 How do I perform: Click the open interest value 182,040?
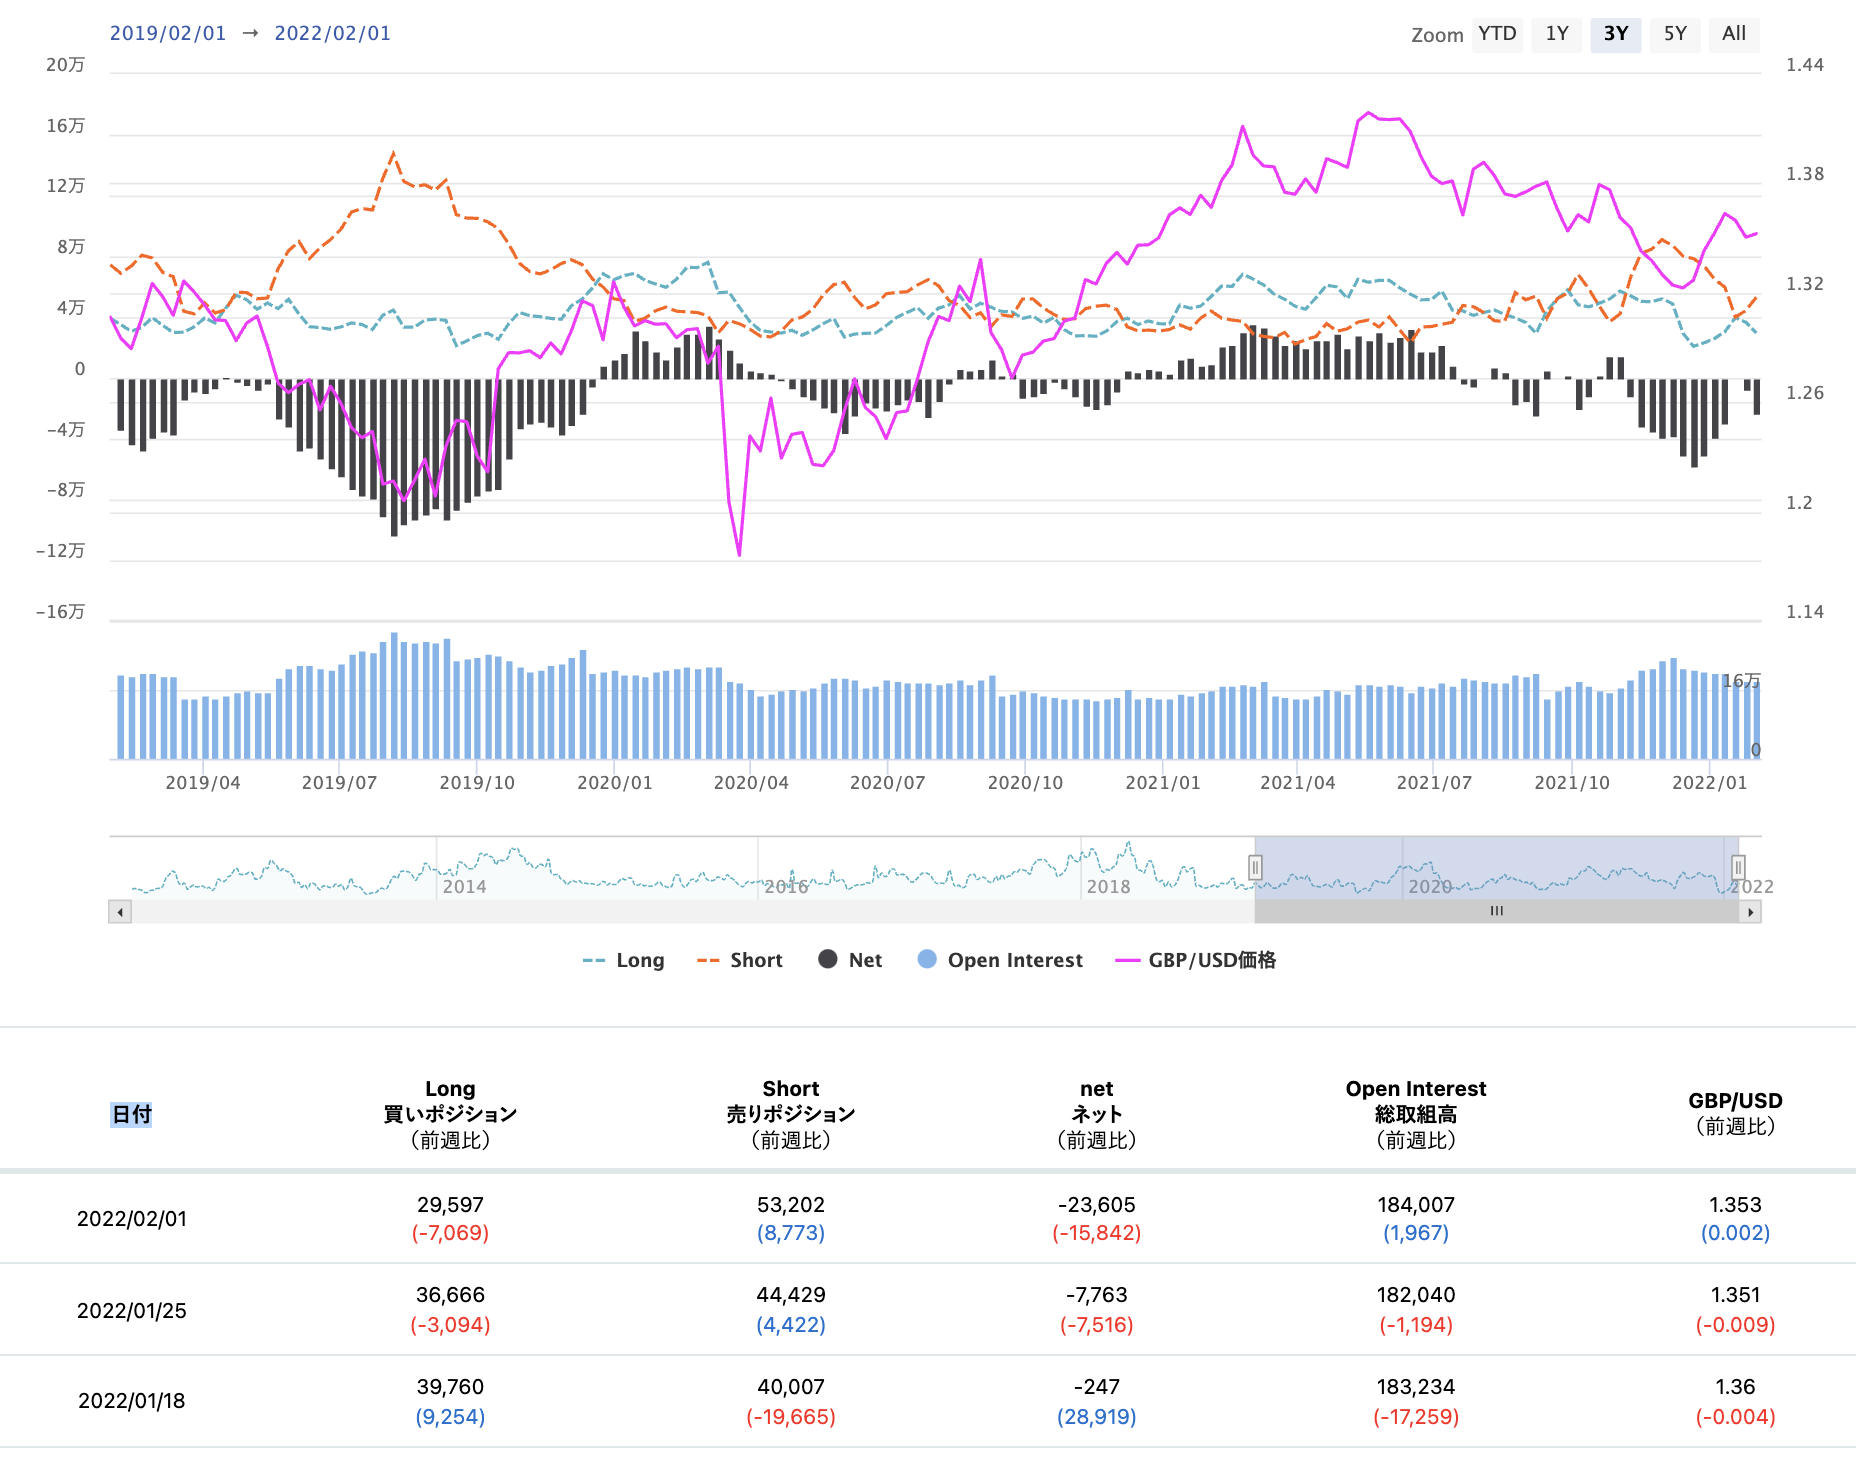[1416, 1295]
